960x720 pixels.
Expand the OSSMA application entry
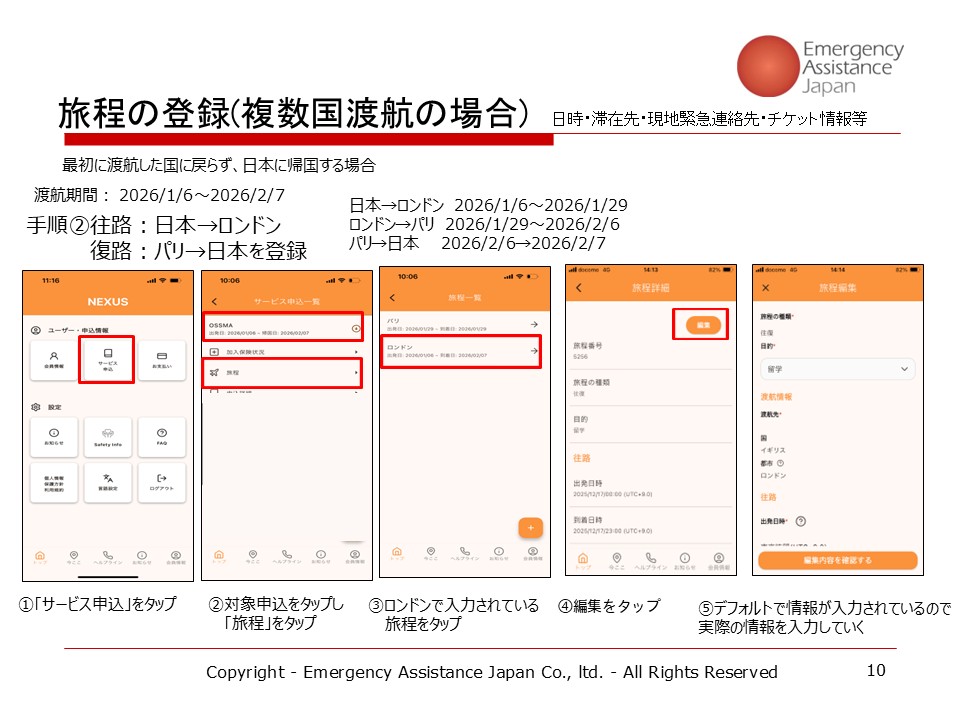(x=281, y=328)
